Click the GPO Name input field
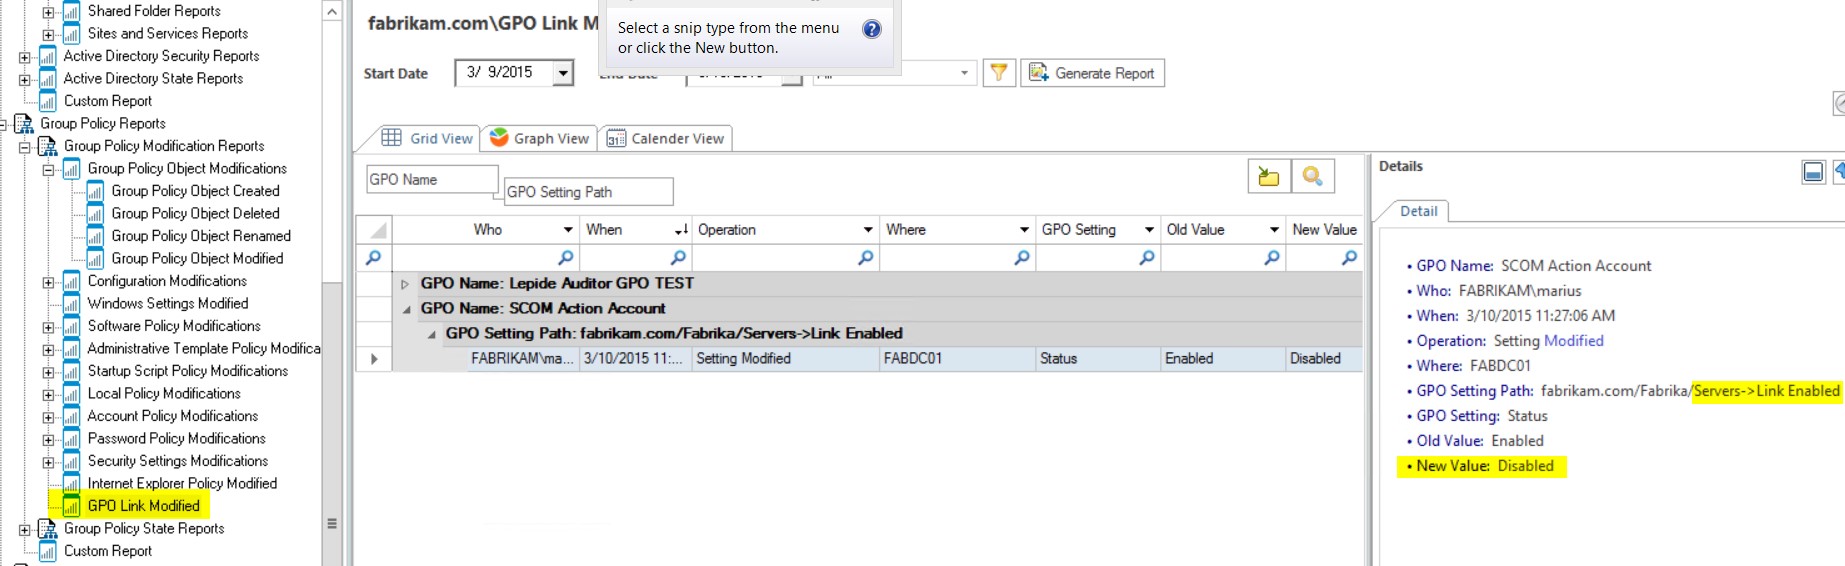Image resolution: width=1845 pixels, height=566 pixels. pos(432,180)
